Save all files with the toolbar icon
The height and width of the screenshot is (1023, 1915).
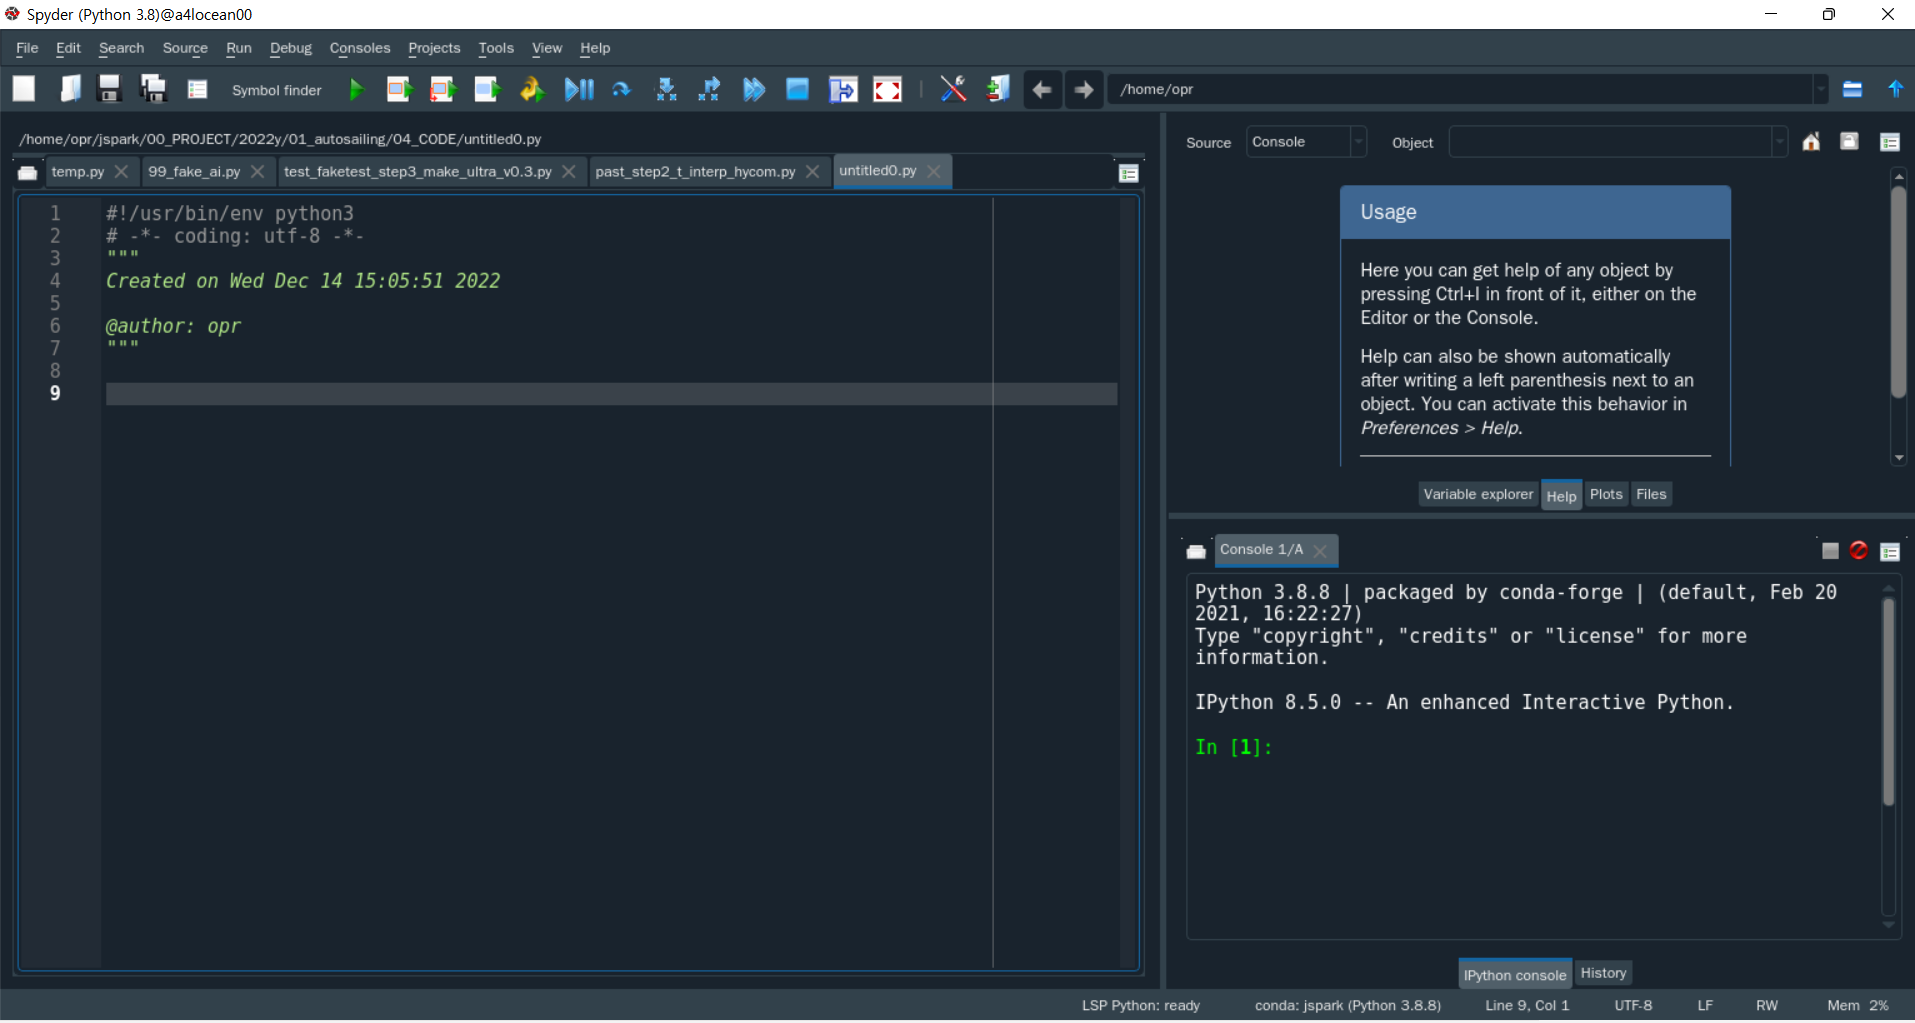[153, 89]
